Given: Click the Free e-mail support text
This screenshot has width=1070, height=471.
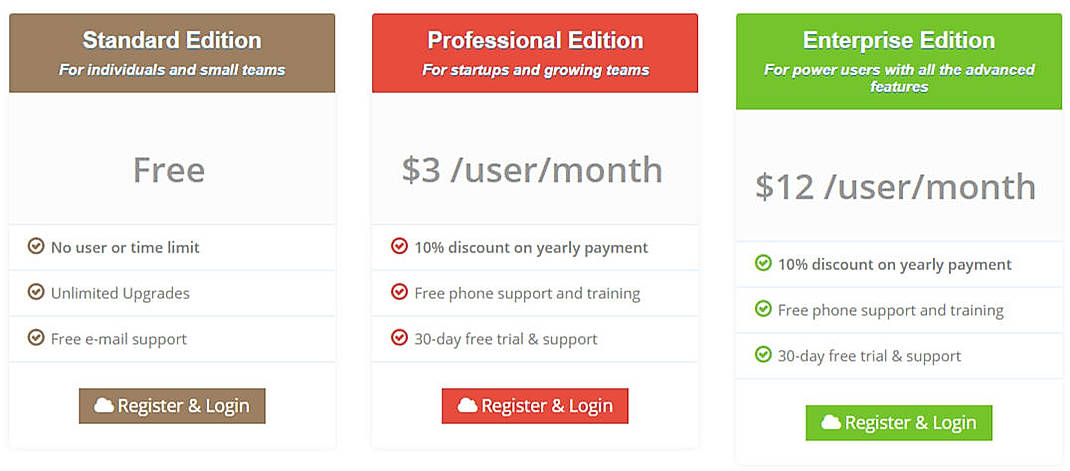Looking at the screenshot, I should (x=119, y=339).
